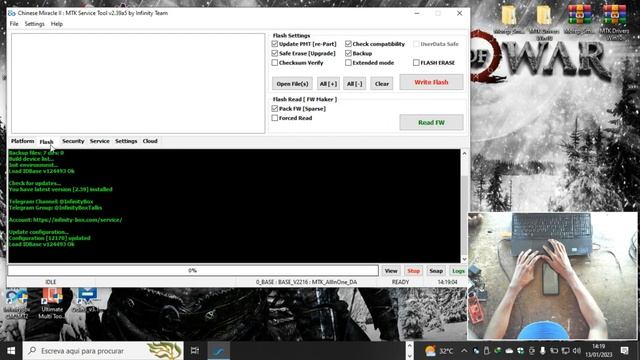
Task: Click the Snap button
Action: click(x=436, y=271)
